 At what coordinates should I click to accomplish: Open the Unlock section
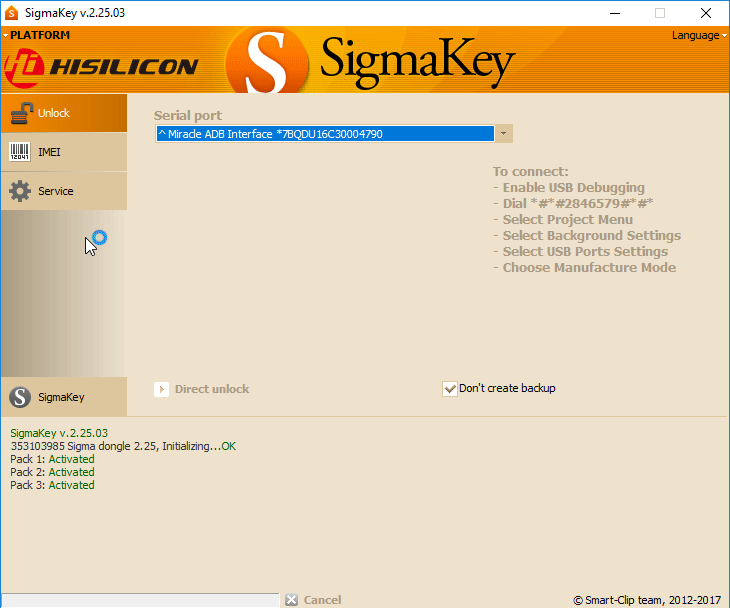tap(64, 113)
